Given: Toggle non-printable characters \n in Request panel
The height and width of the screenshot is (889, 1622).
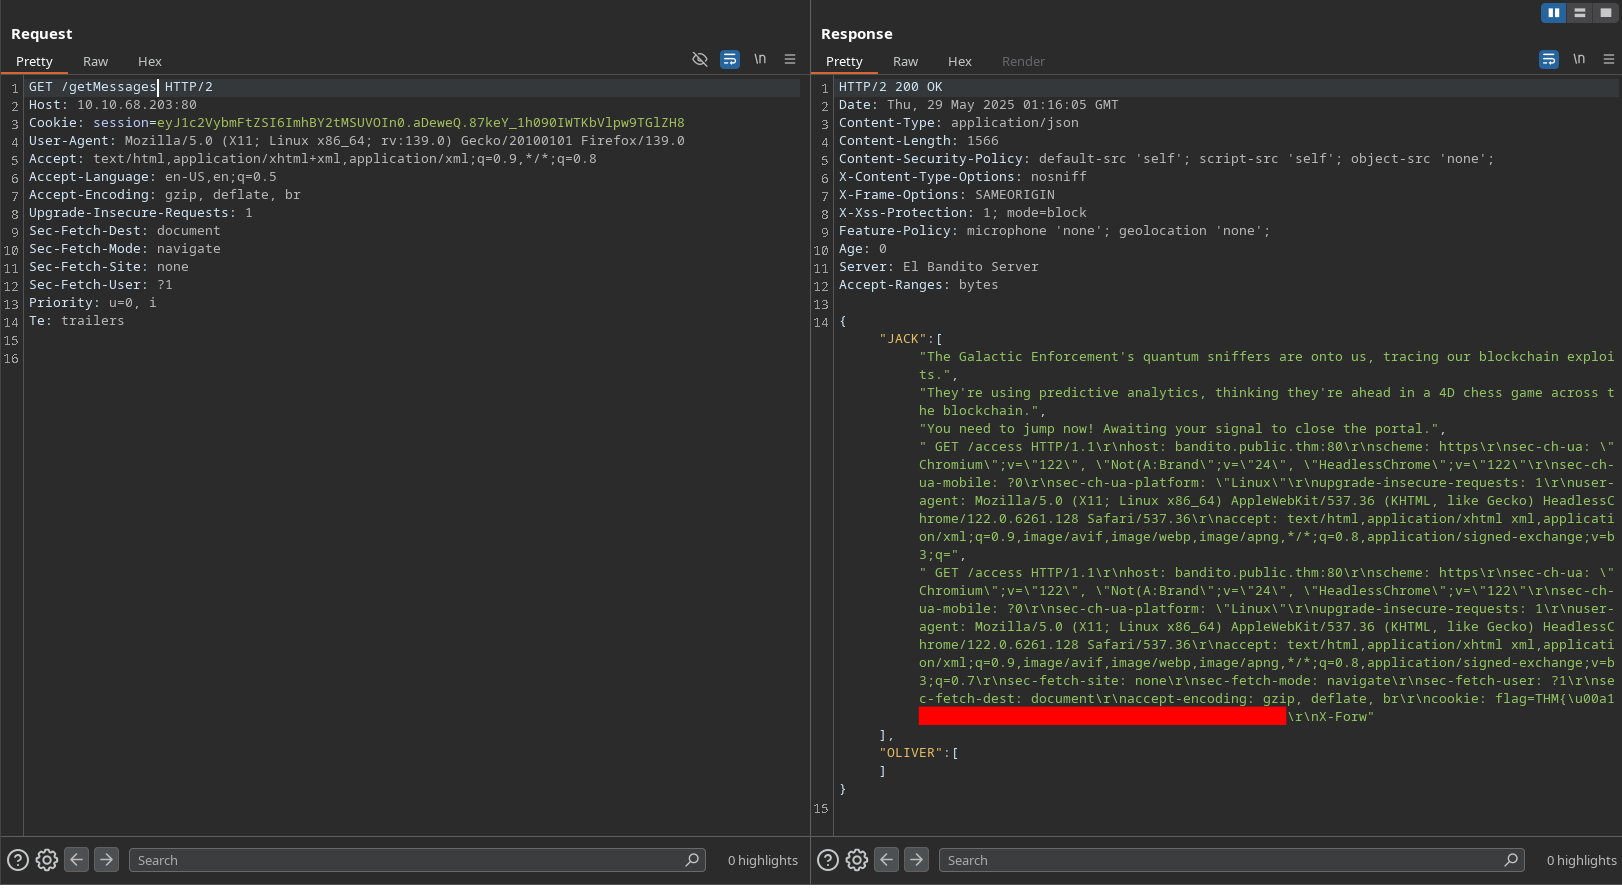Looking at the screenshot, I should point(760,59).
